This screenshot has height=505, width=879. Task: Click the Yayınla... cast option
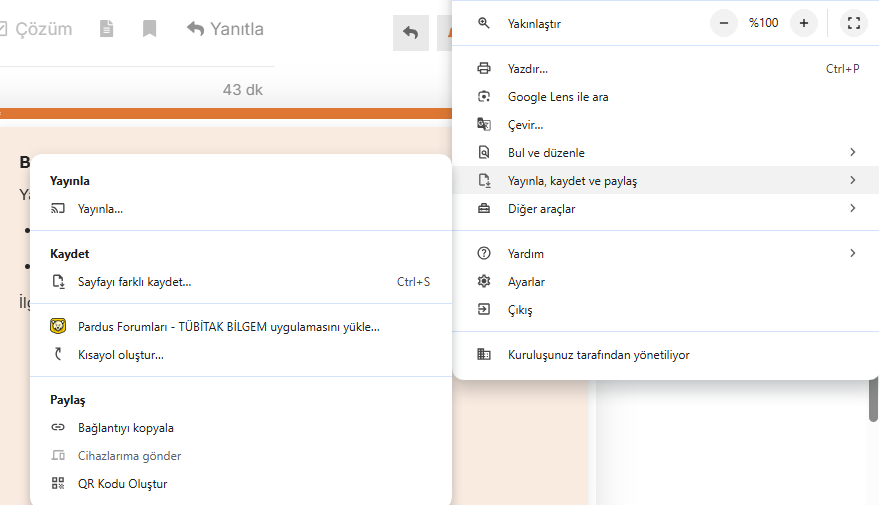tap(100, 209)
